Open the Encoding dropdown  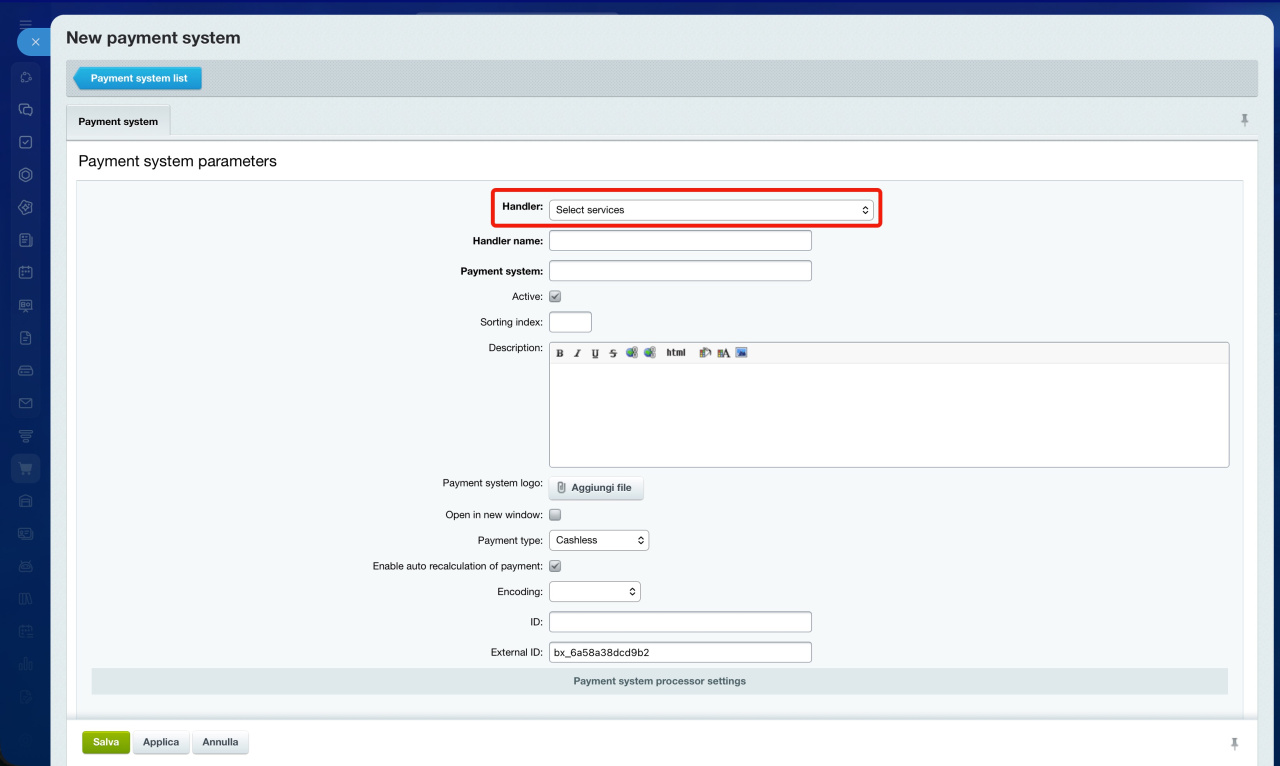click(x=595, y=592)
